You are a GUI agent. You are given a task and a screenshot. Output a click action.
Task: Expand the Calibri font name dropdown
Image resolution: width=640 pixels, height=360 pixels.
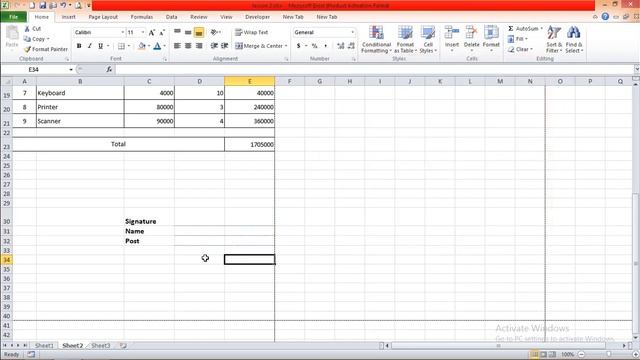coord(122,32)
